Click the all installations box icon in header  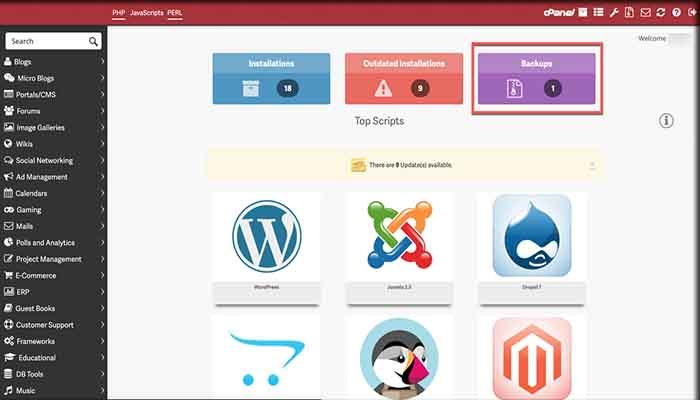coord(583,12)
